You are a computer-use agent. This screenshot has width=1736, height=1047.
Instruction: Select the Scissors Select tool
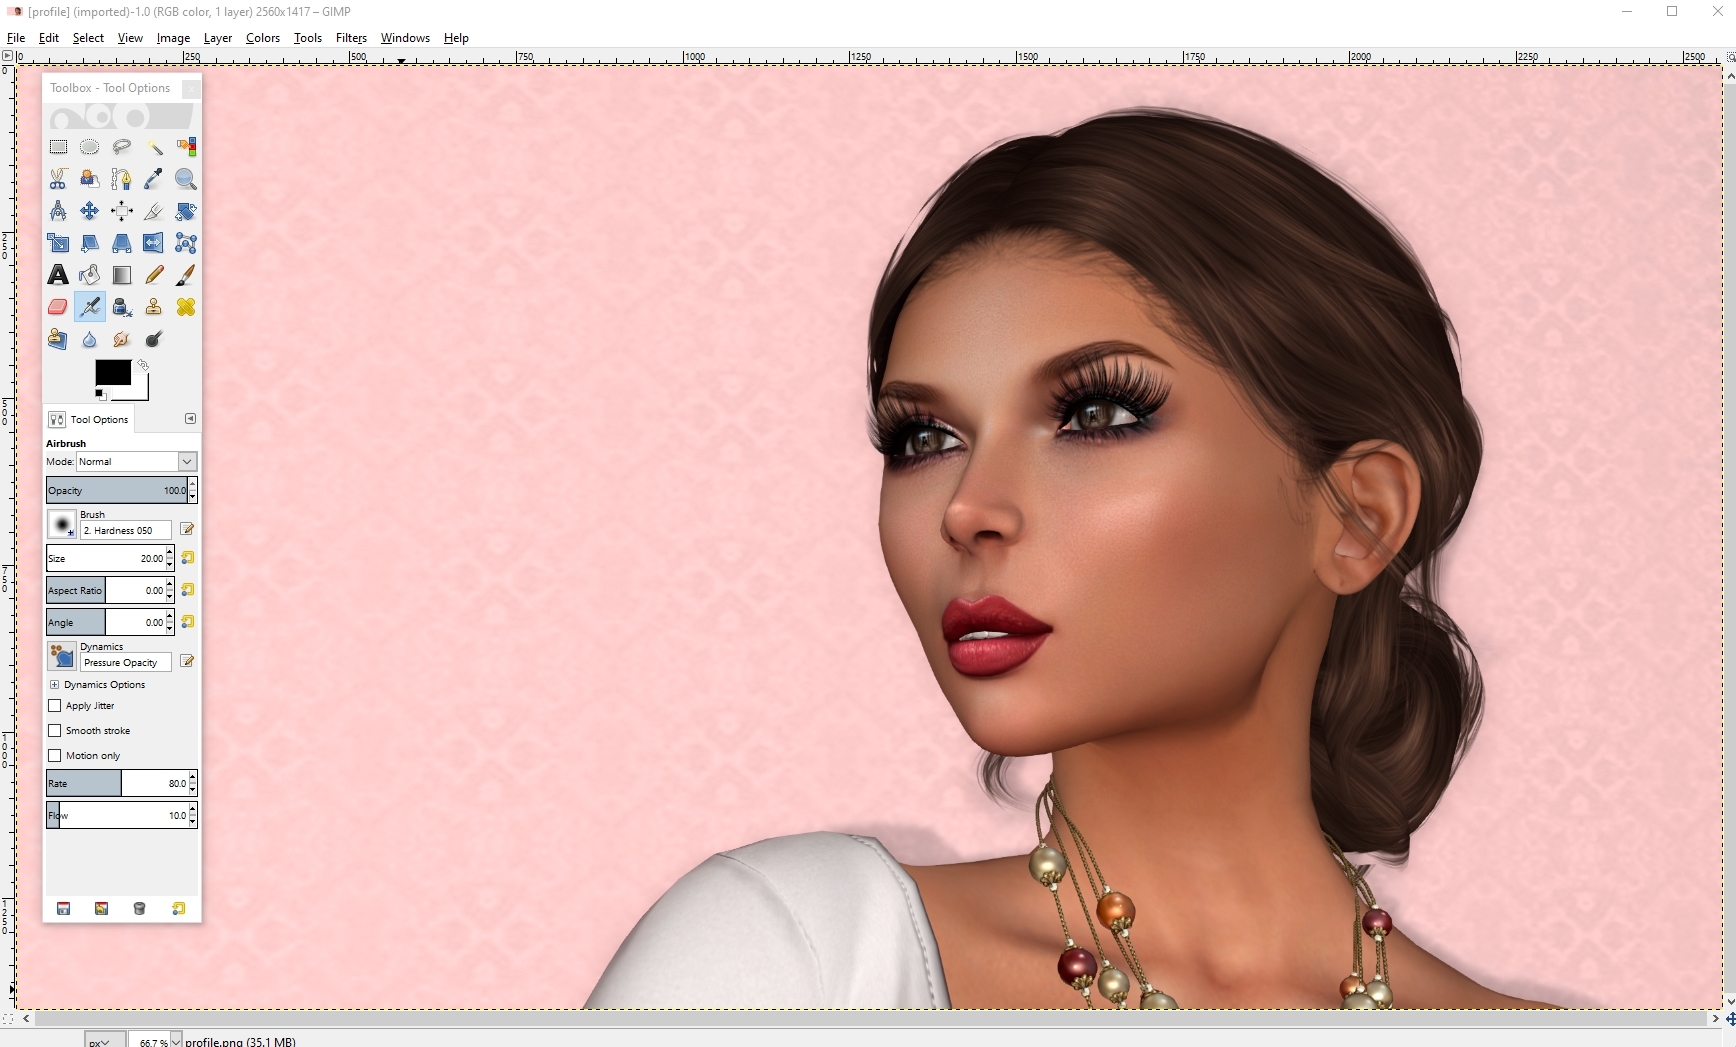pos(58,179)
